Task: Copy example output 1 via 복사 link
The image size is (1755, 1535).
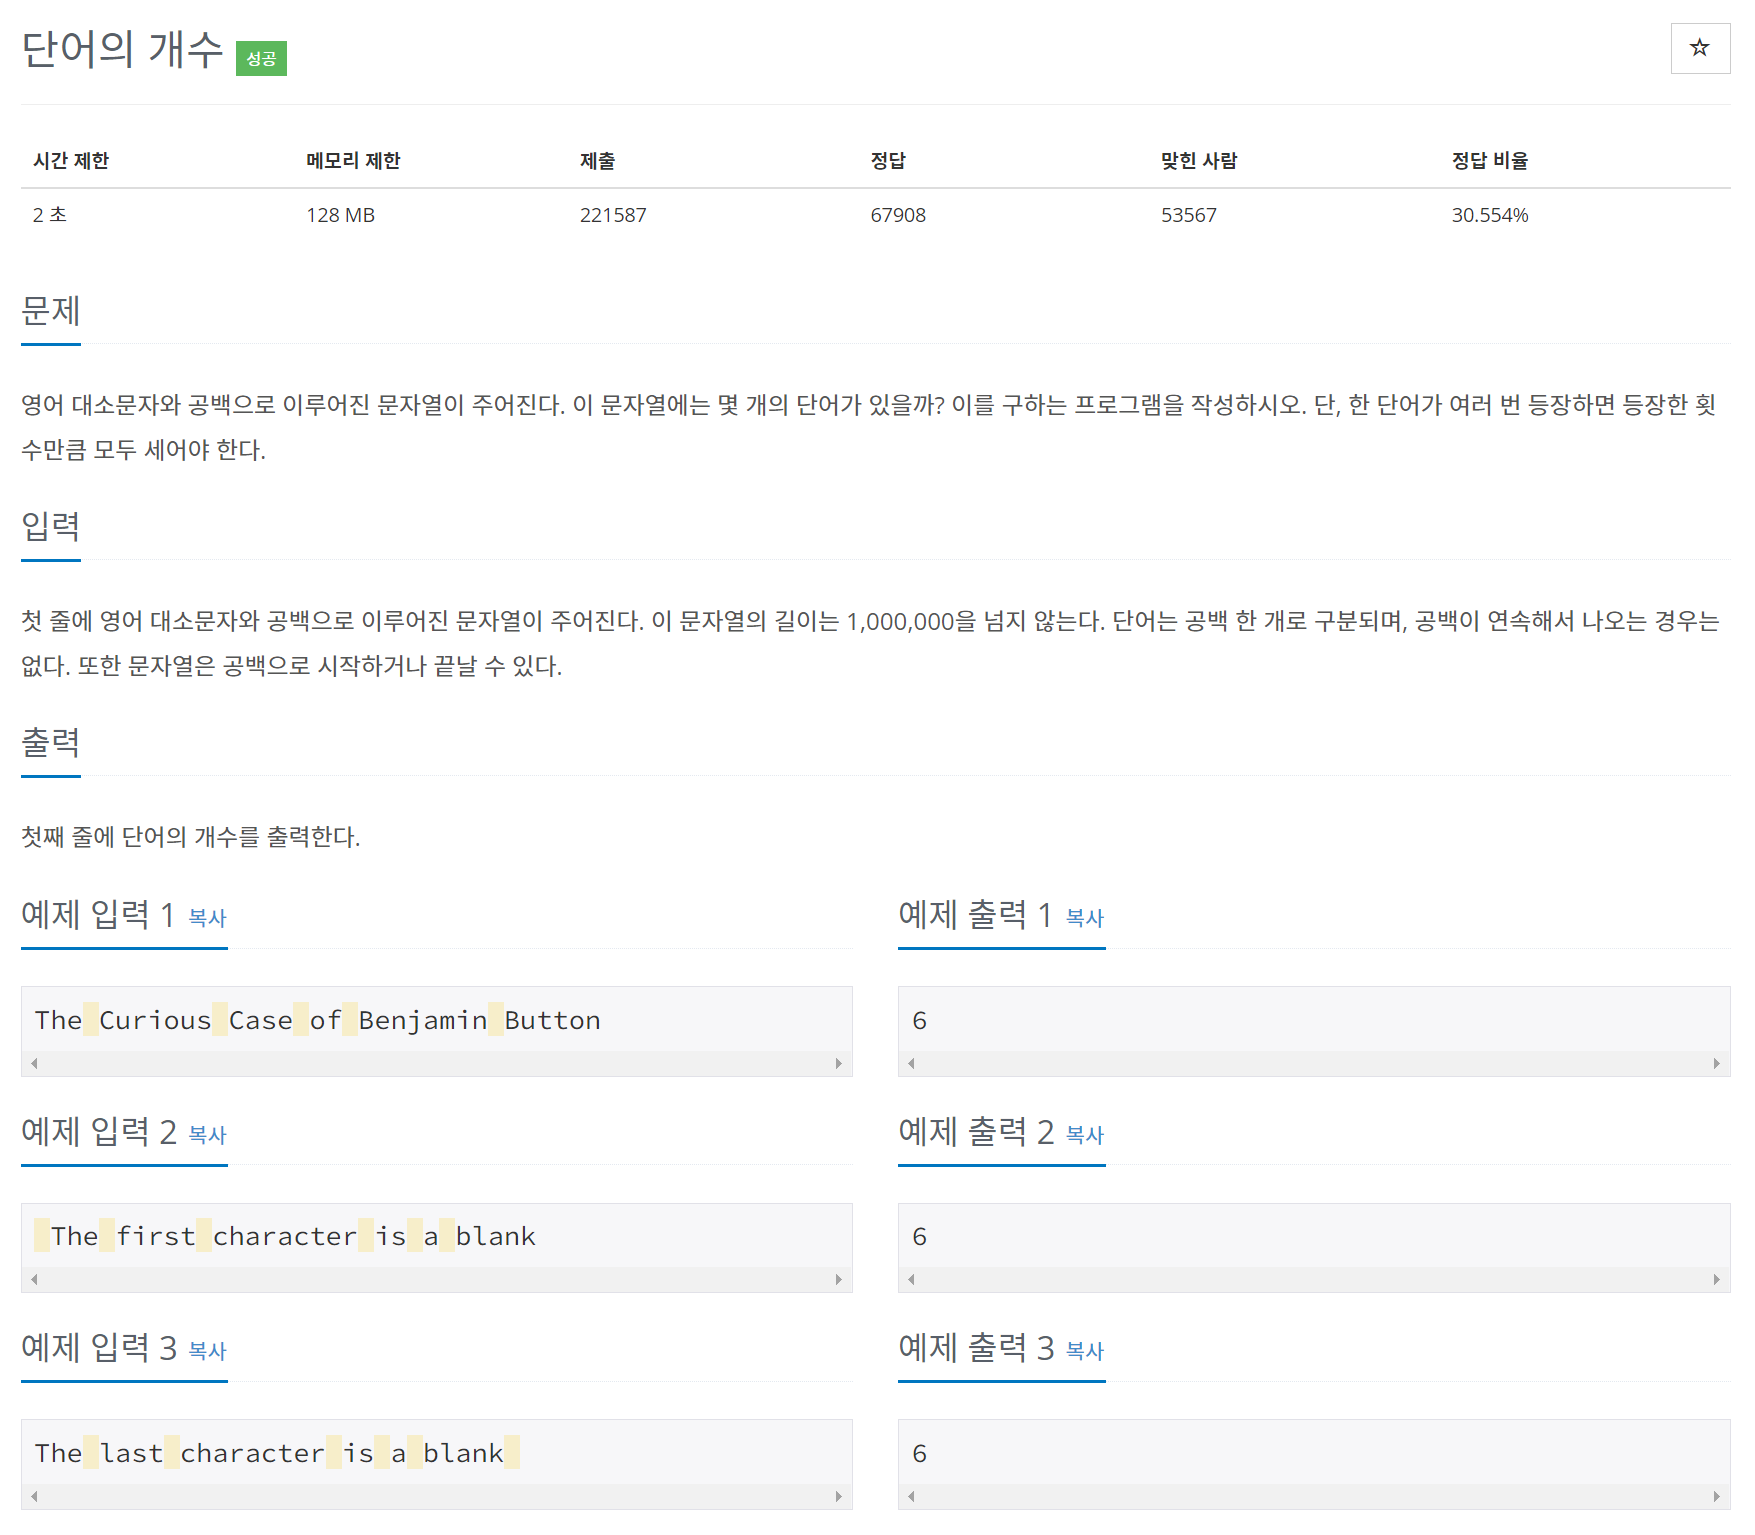Action: click(1085, 917)
